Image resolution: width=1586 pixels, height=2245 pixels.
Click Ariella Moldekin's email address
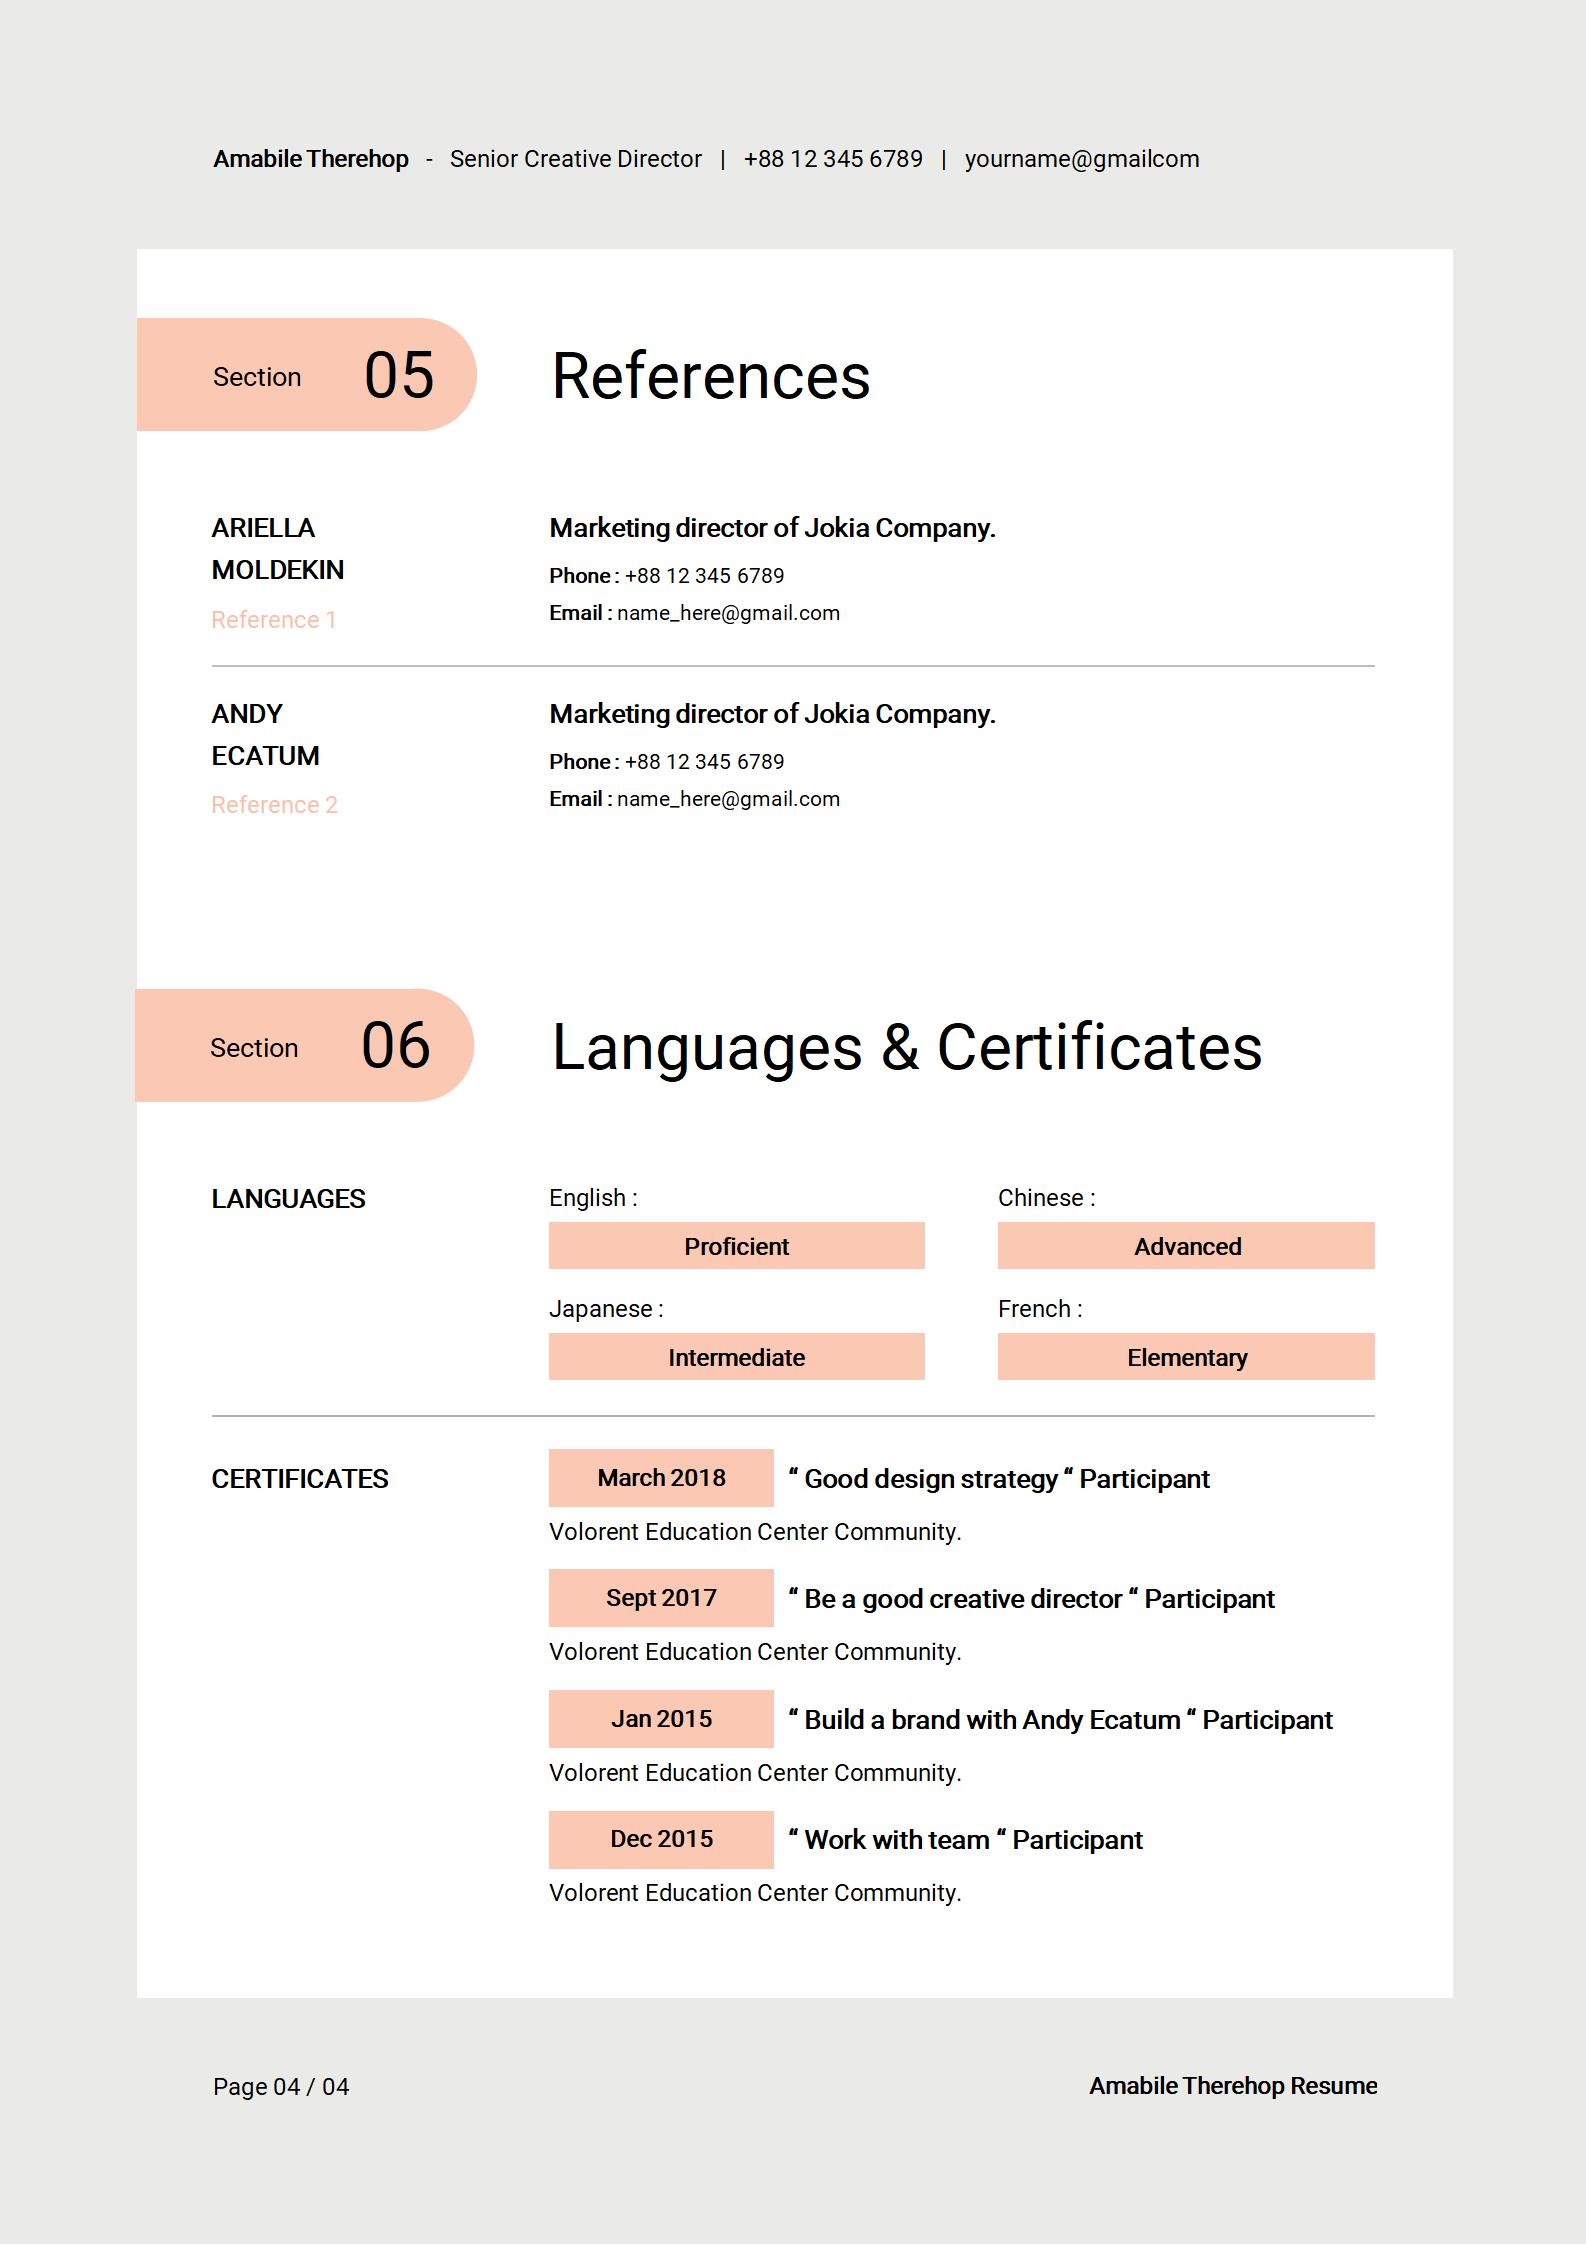pos(727,613)
